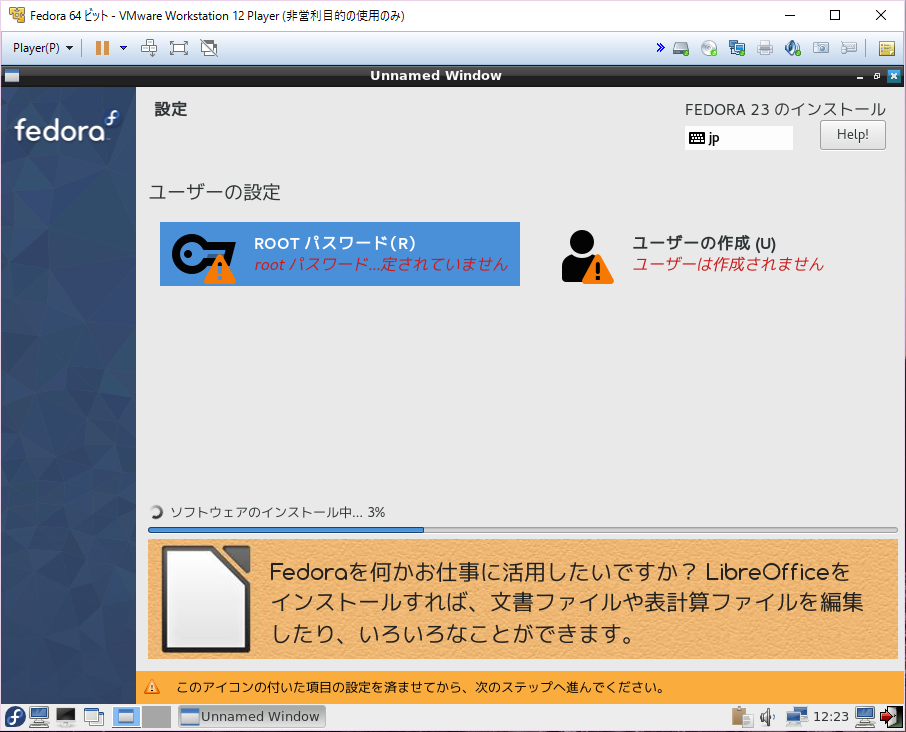This screenshot has height=732, width=906.
Task: Click the 設定 heading
Action: 171,109
